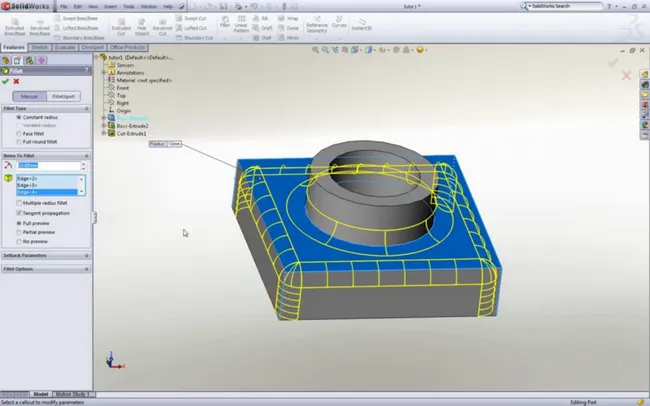Image resolution: width=650 pixels, height=406 pixels.
Task: Expand the Annotations tree node
Action: (x=104, y=73)
